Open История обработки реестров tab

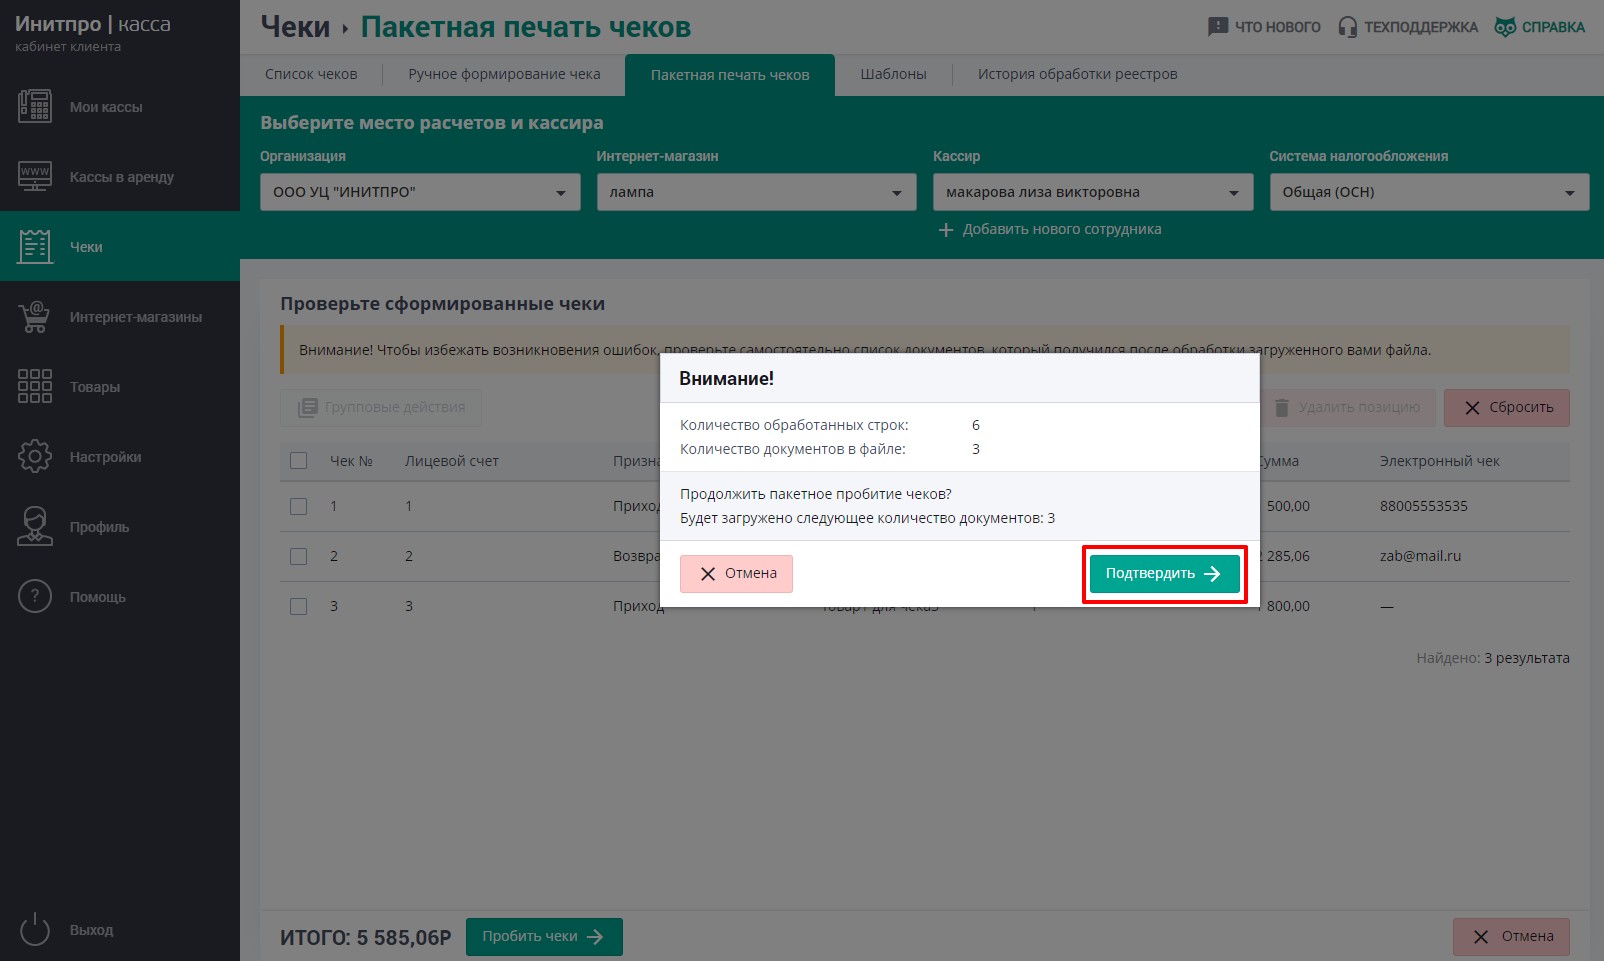point(1077,74)
